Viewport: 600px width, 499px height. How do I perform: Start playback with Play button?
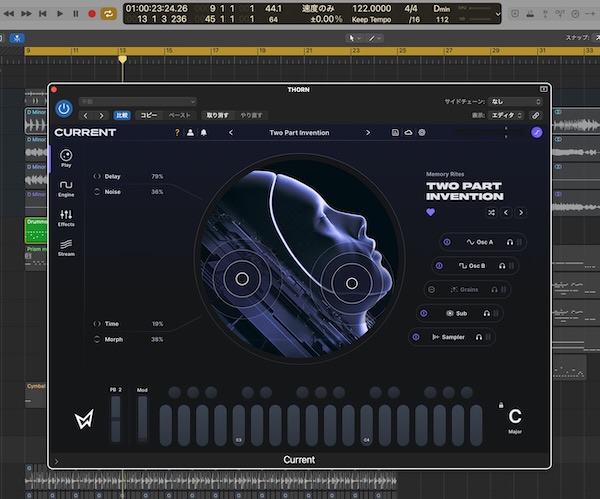click(x=60, y=14)
